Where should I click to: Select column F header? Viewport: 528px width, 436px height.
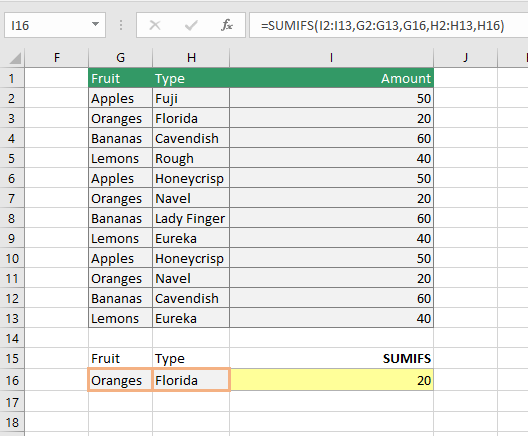pyautogui.click(x=57, y=58)
